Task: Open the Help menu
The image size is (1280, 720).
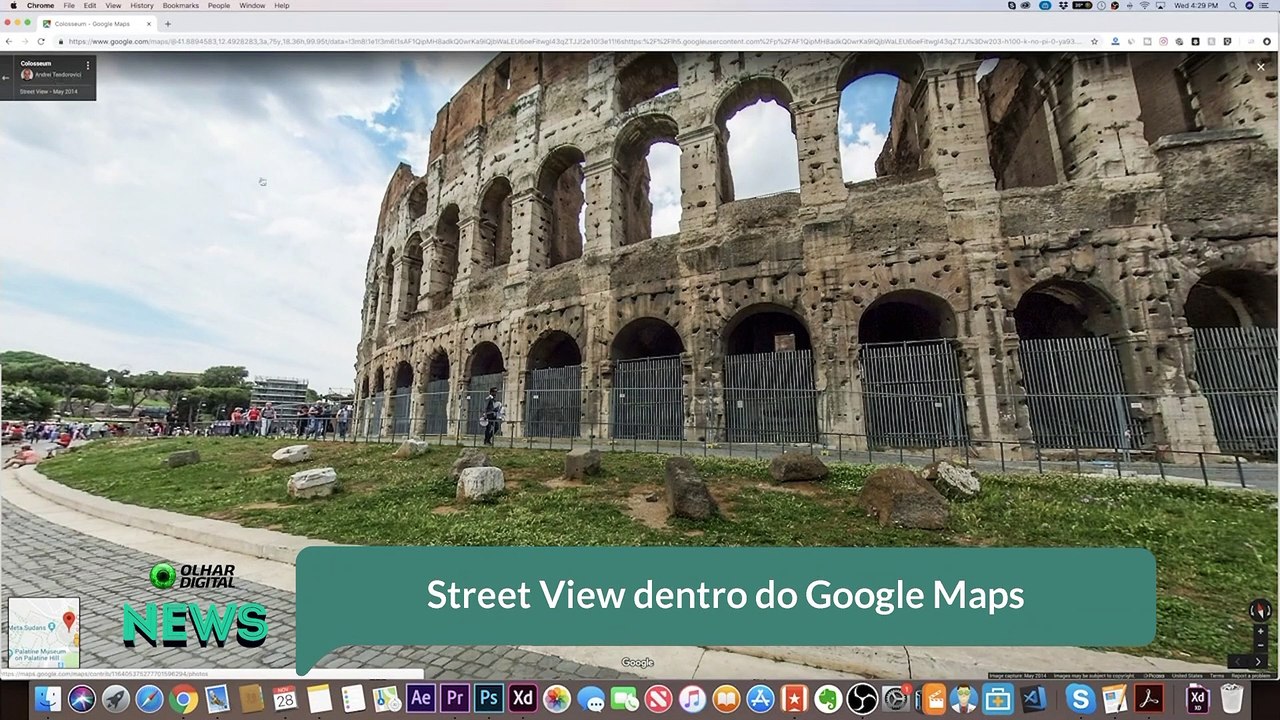Action: tap(282, 5)
